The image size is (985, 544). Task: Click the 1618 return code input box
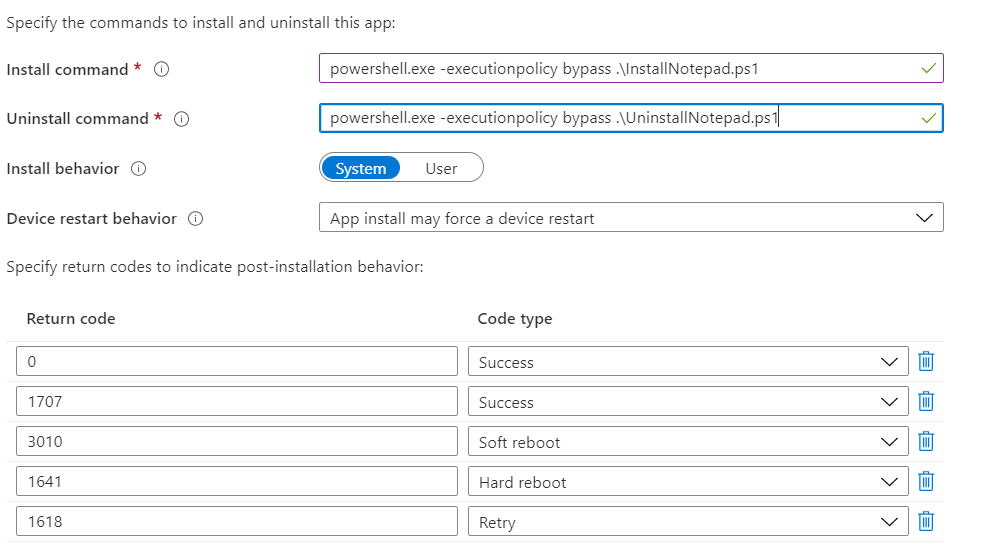click(x=236, y=522)
